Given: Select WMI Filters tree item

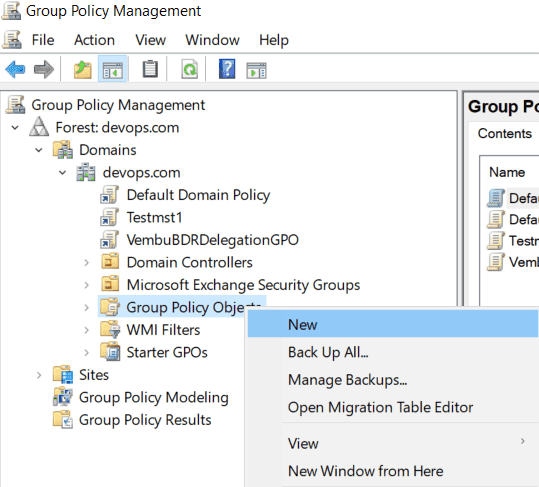Looking at the screenshot, I should (x=163, y=330).
